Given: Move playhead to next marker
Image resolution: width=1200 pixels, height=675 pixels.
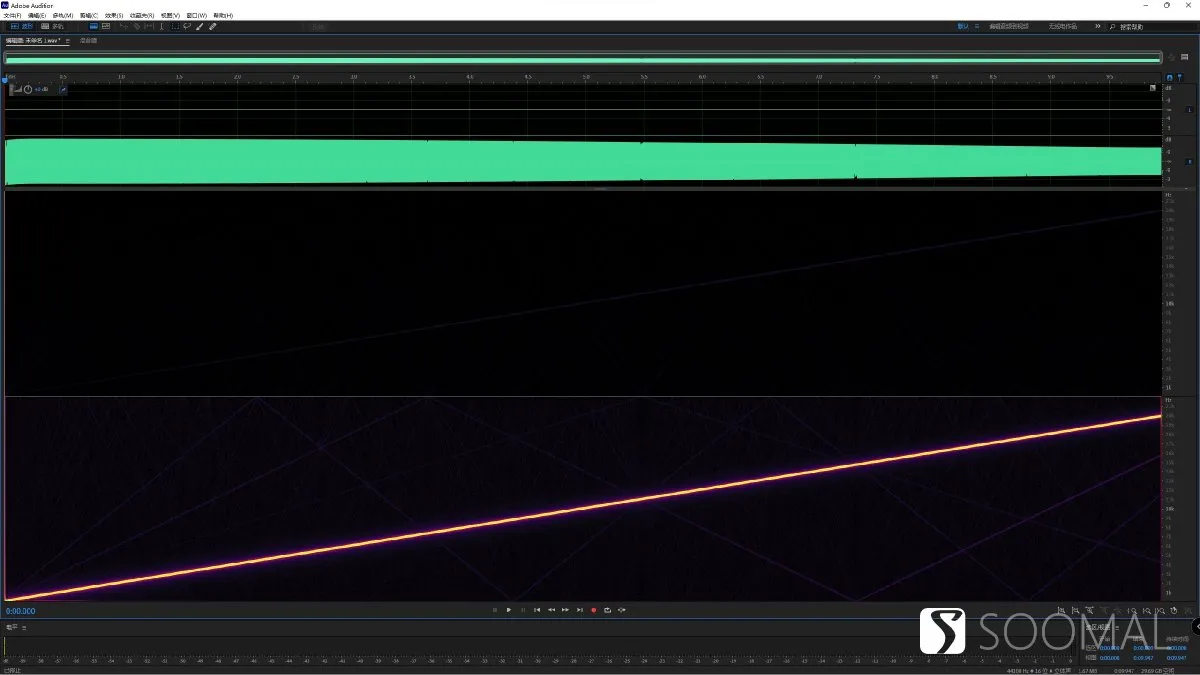Looking at the screenshot, I should click(x=580, y=610).
